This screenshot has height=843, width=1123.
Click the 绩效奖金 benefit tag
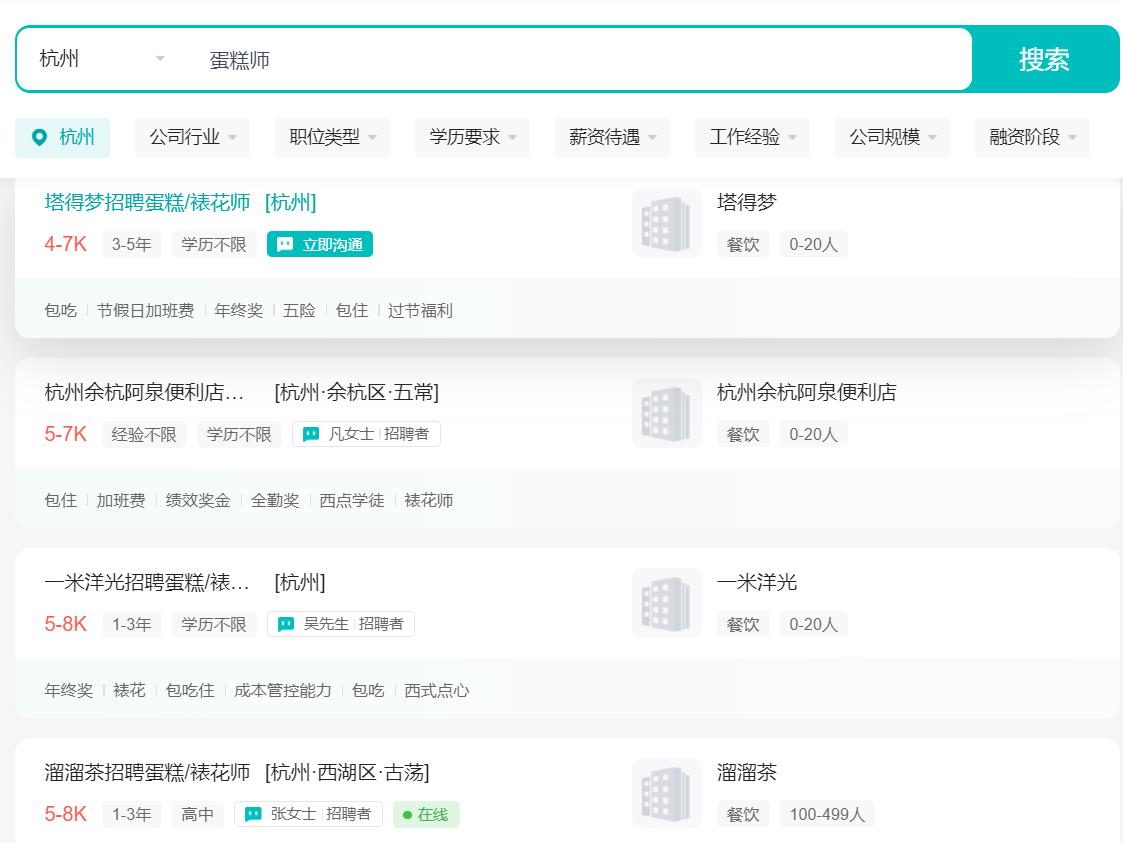(198, 500)
